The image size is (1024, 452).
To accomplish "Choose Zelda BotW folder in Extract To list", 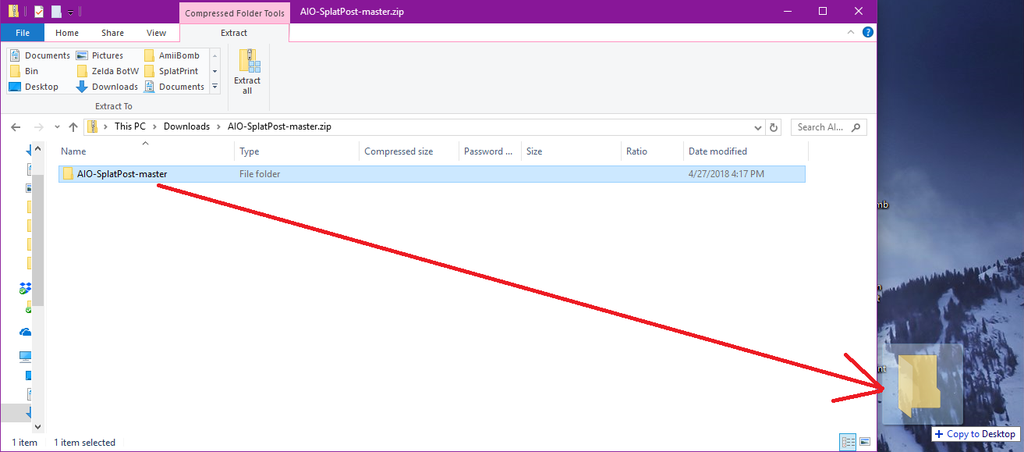I will [x=106, y=71].
